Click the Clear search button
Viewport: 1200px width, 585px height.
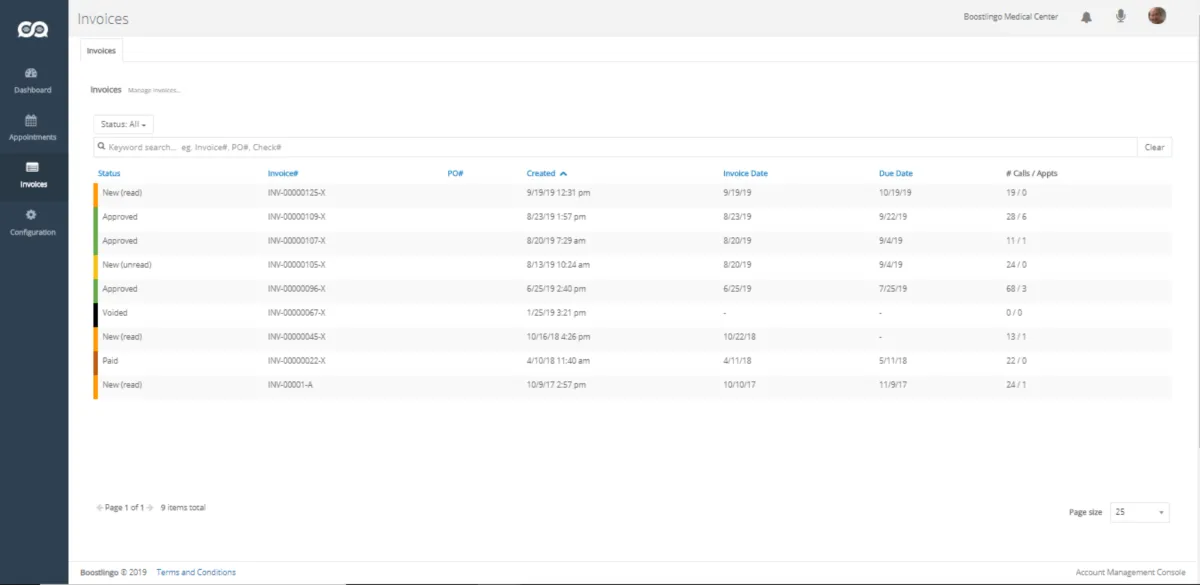[x=1154, y=147]
